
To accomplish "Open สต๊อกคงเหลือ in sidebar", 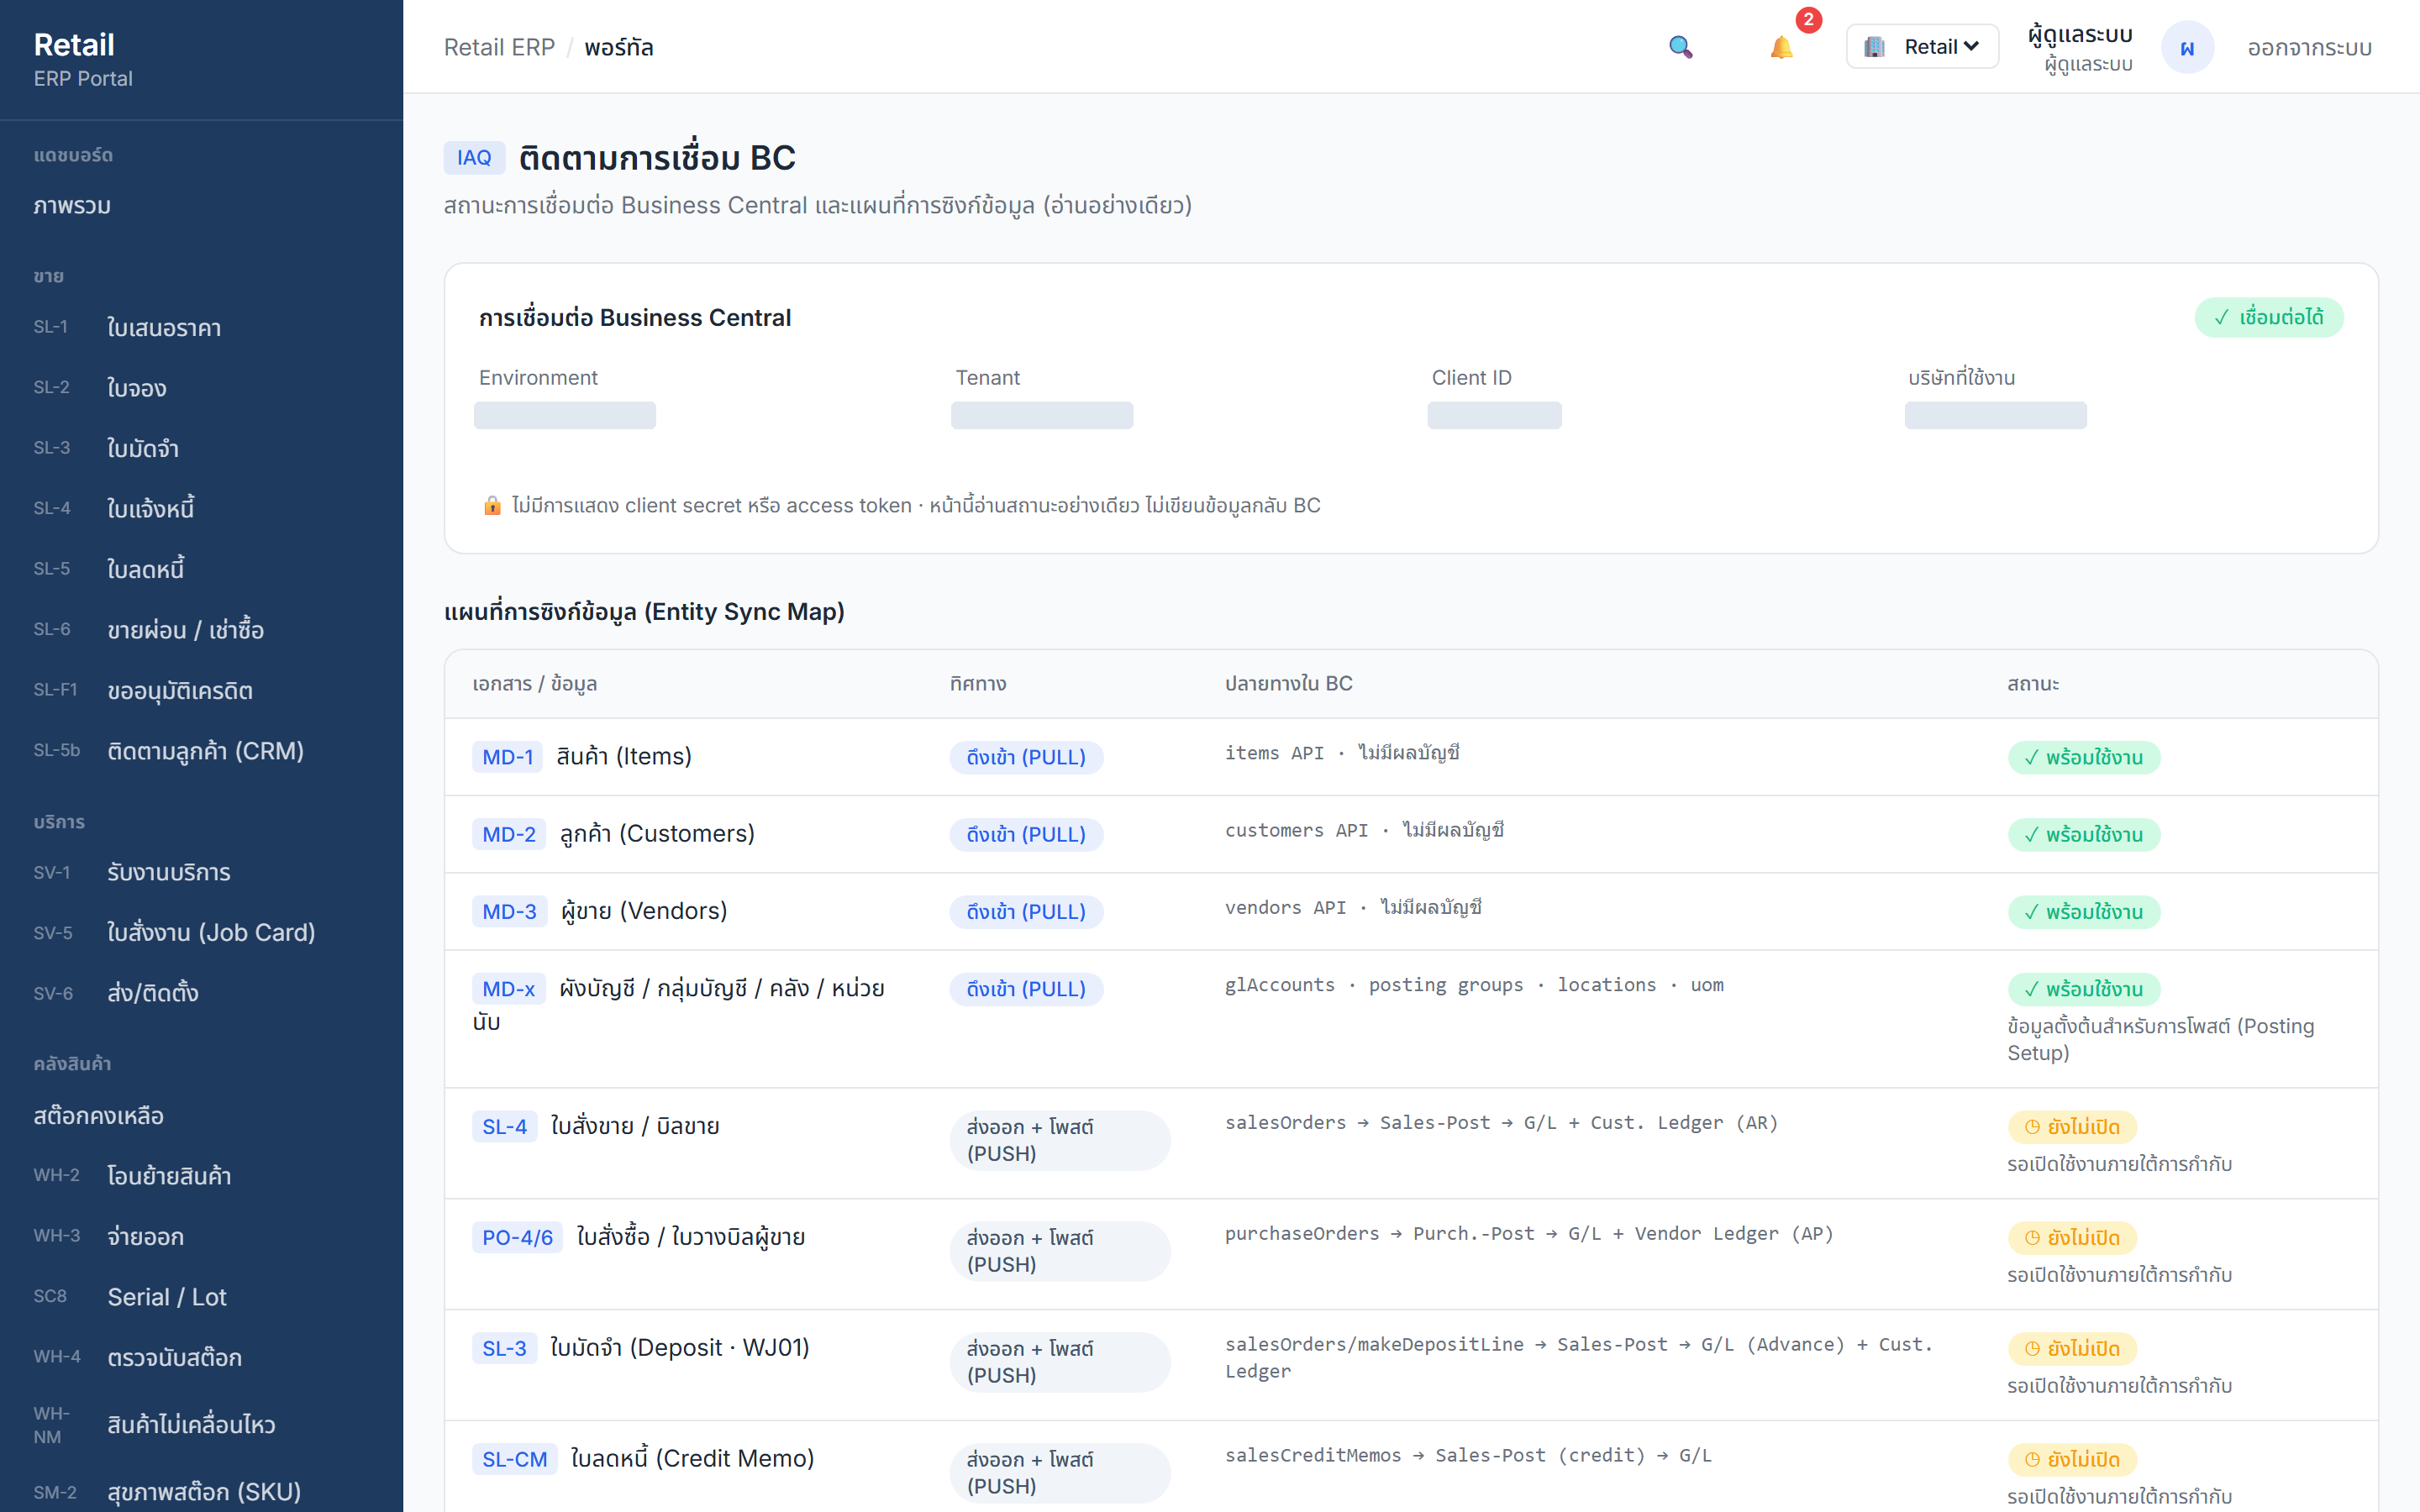I will (201, 1115).
